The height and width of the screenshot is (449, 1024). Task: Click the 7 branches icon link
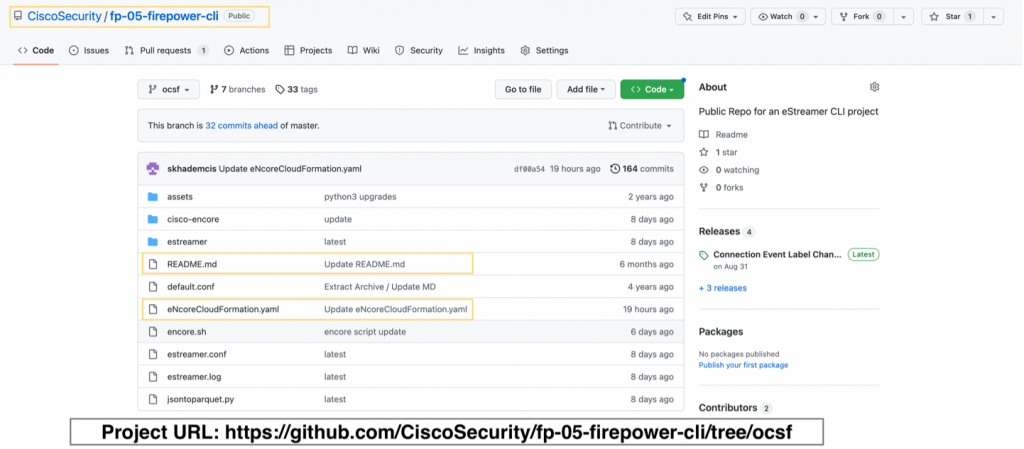pyautogui.click(x=215, y=89)
